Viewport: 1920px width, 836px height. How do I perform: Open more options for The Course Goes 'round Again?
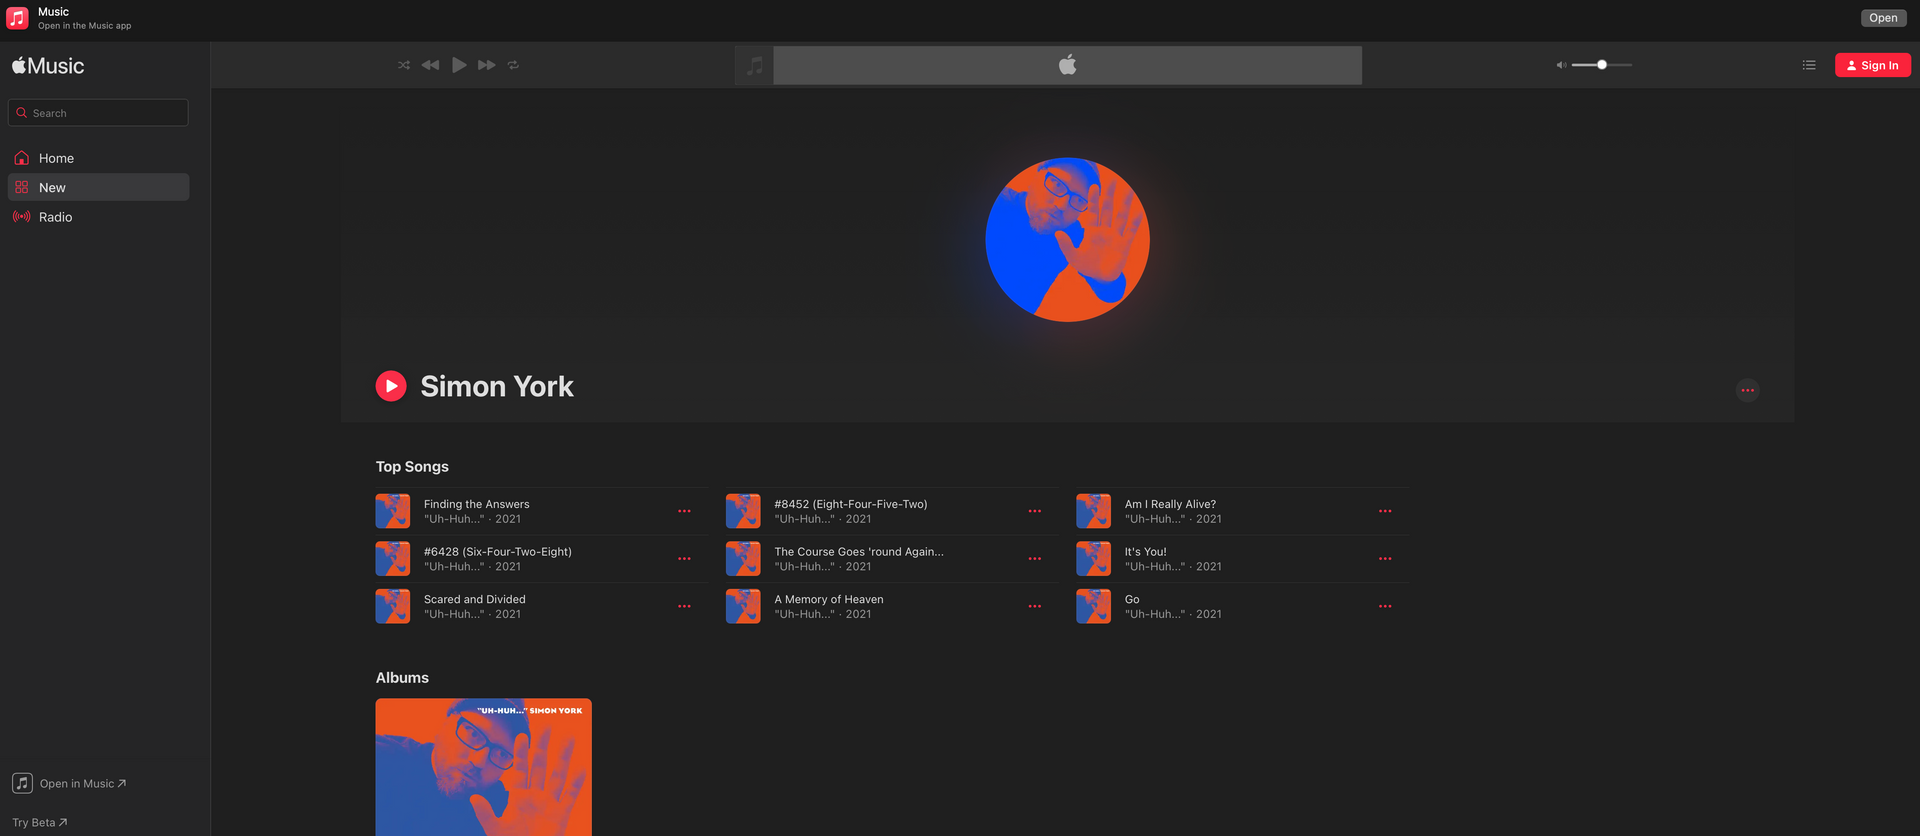1035,559
